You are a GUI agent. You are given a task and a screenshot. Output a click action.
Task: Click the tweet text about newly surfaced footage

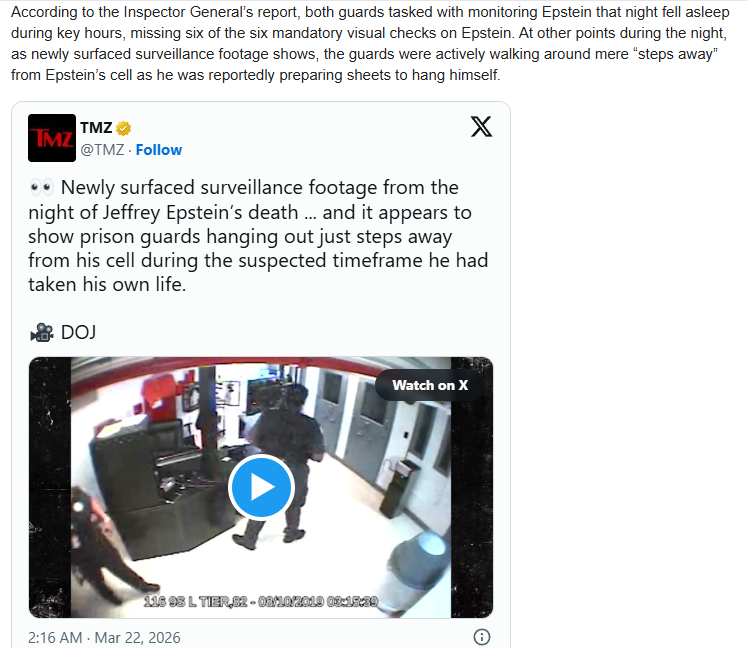click(258, 236)
